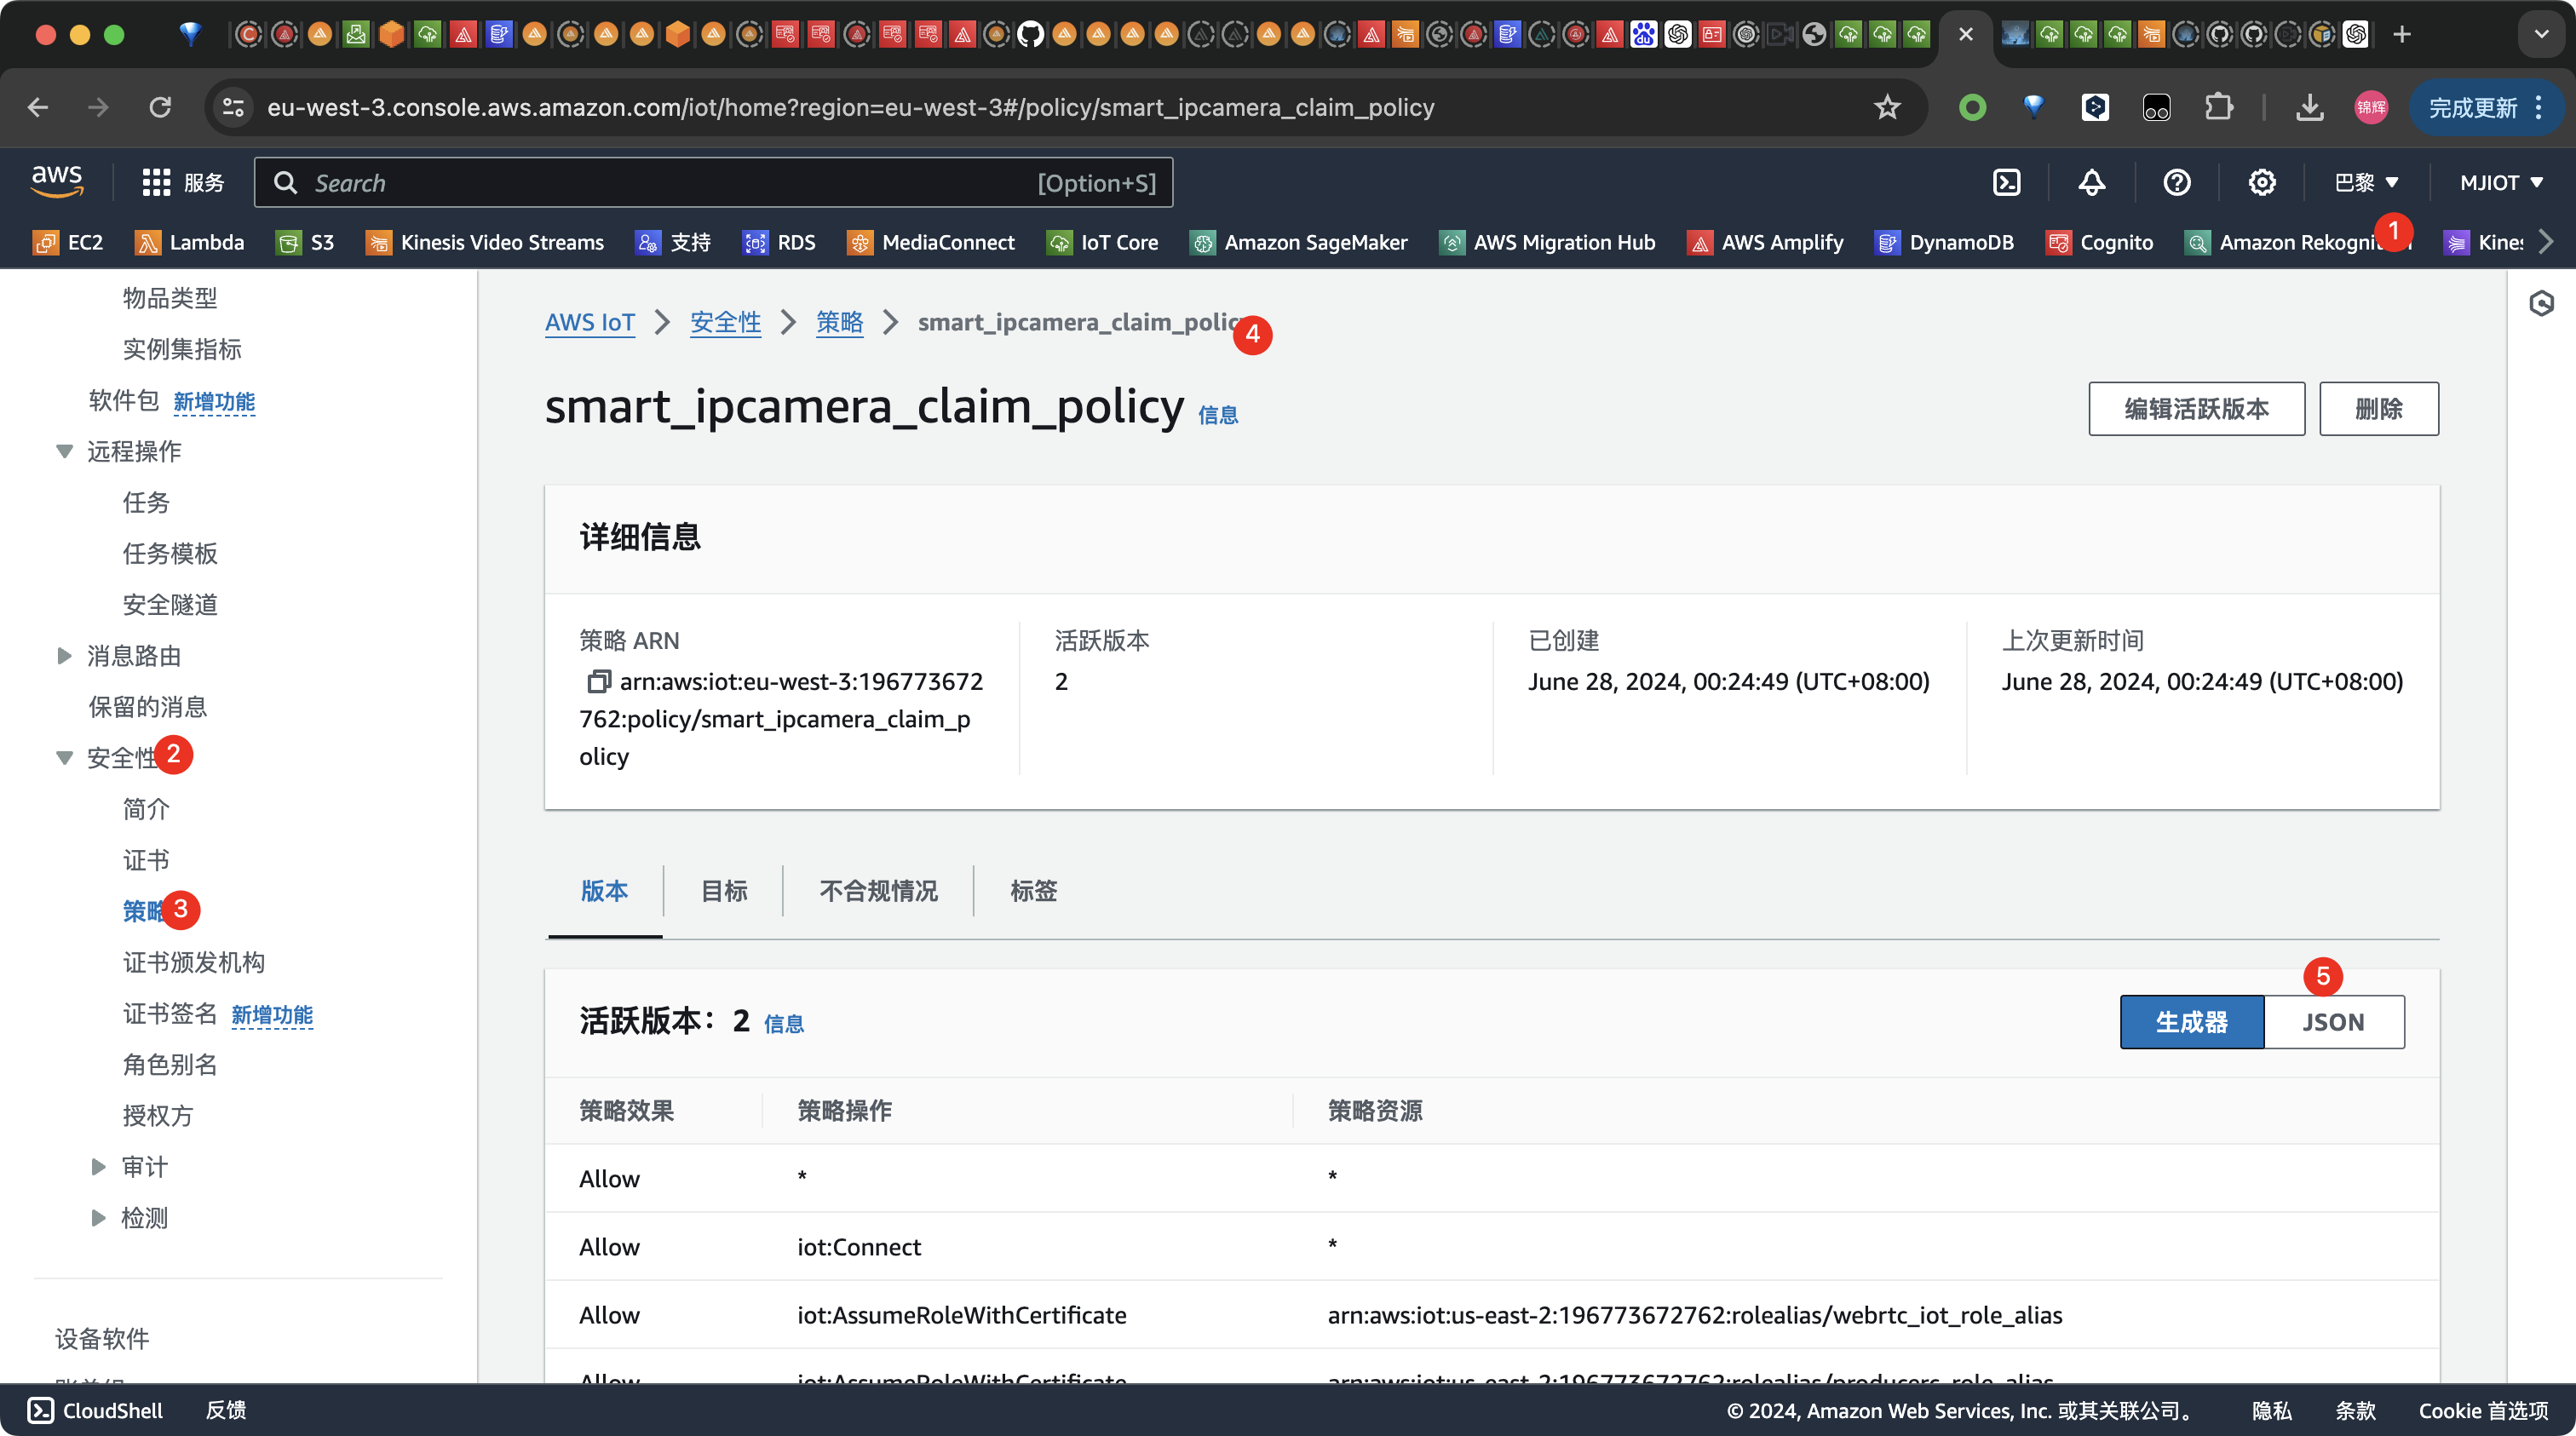Go to AWS IoT breadcrumb link
Screen dimensions: 2576x1436
click(x=590, y=322)
